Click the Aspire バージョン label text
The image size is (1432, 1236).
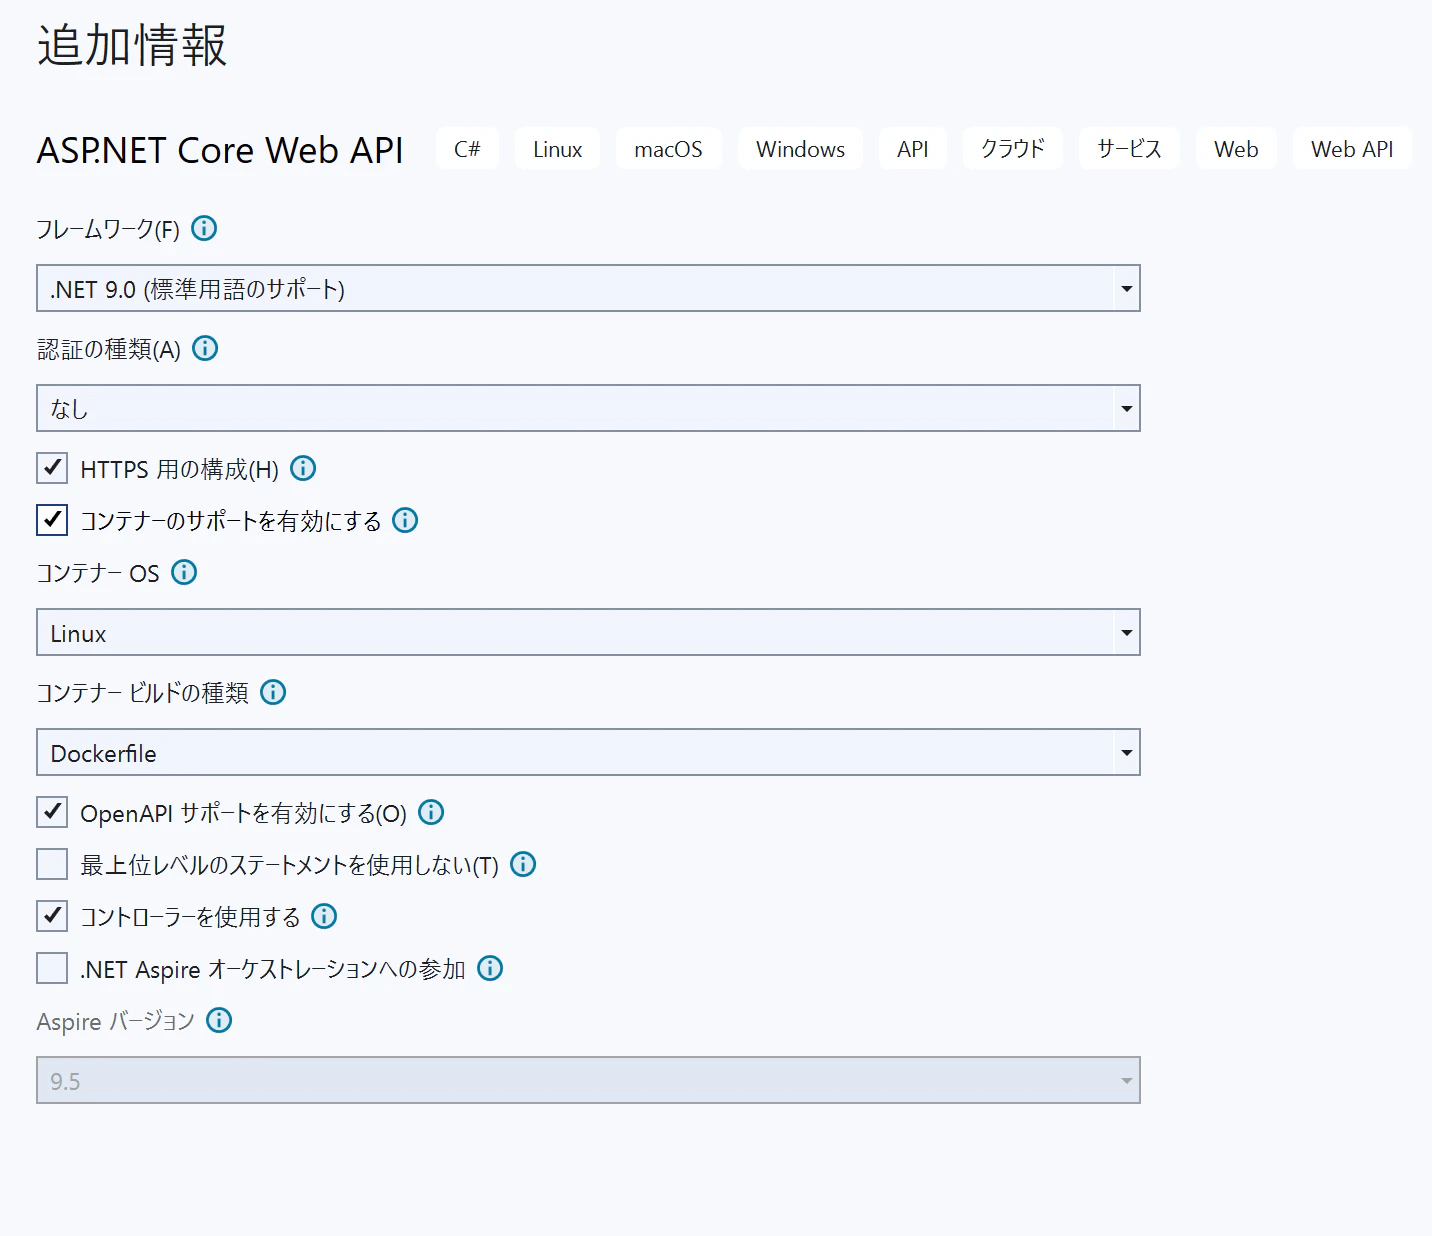(x=116, y=1021)
